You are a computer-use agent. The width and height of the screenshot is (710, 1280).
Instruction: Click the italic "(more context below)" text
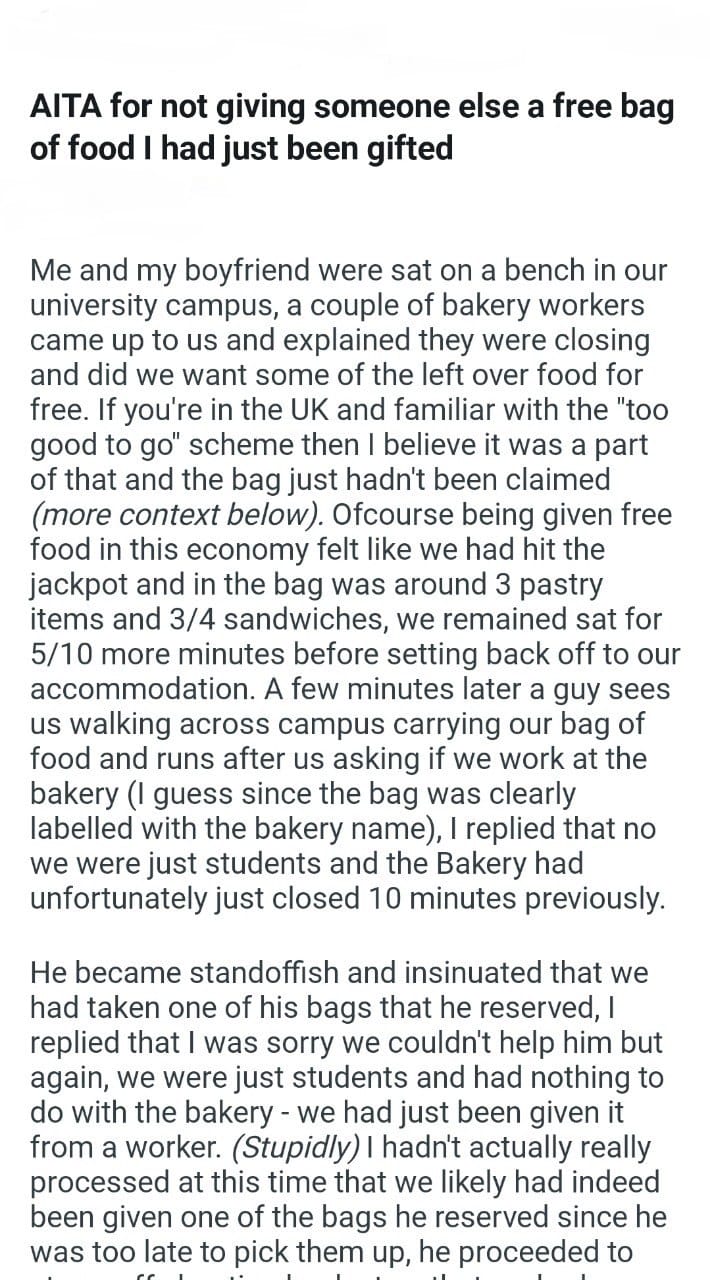(176, 514)
